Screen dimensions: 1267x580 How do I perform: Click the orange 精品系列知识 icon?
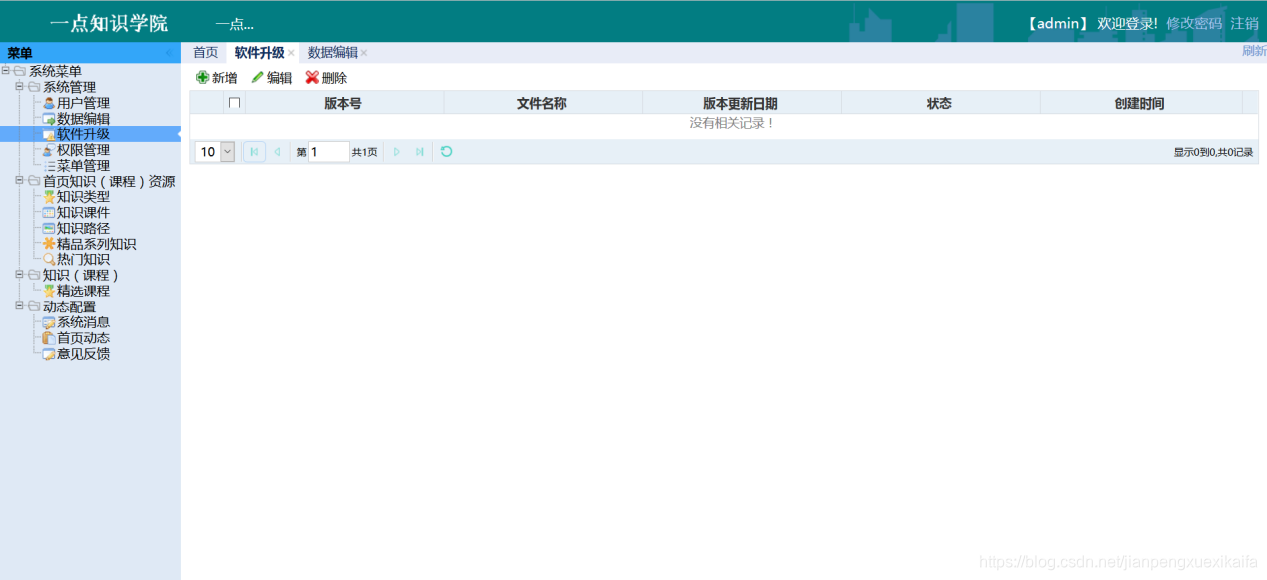click(49, 244)
